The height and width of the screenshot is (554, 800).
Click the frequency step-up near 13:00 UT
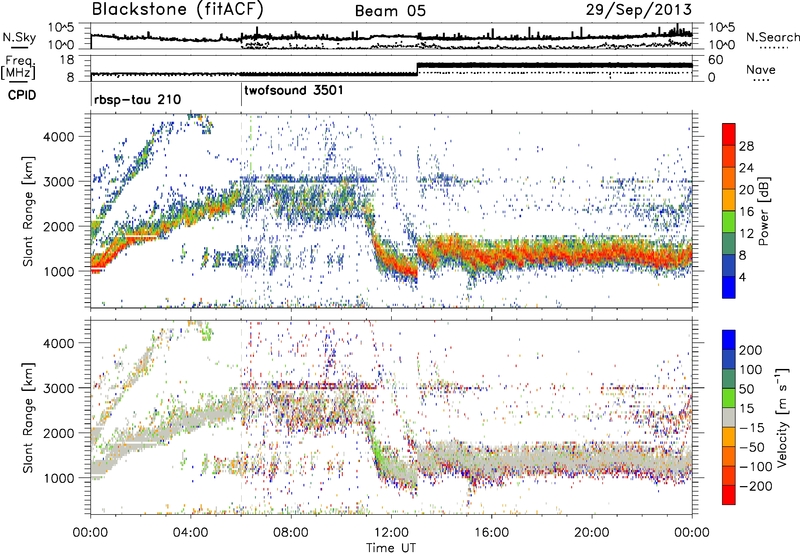tap(417, 69)
